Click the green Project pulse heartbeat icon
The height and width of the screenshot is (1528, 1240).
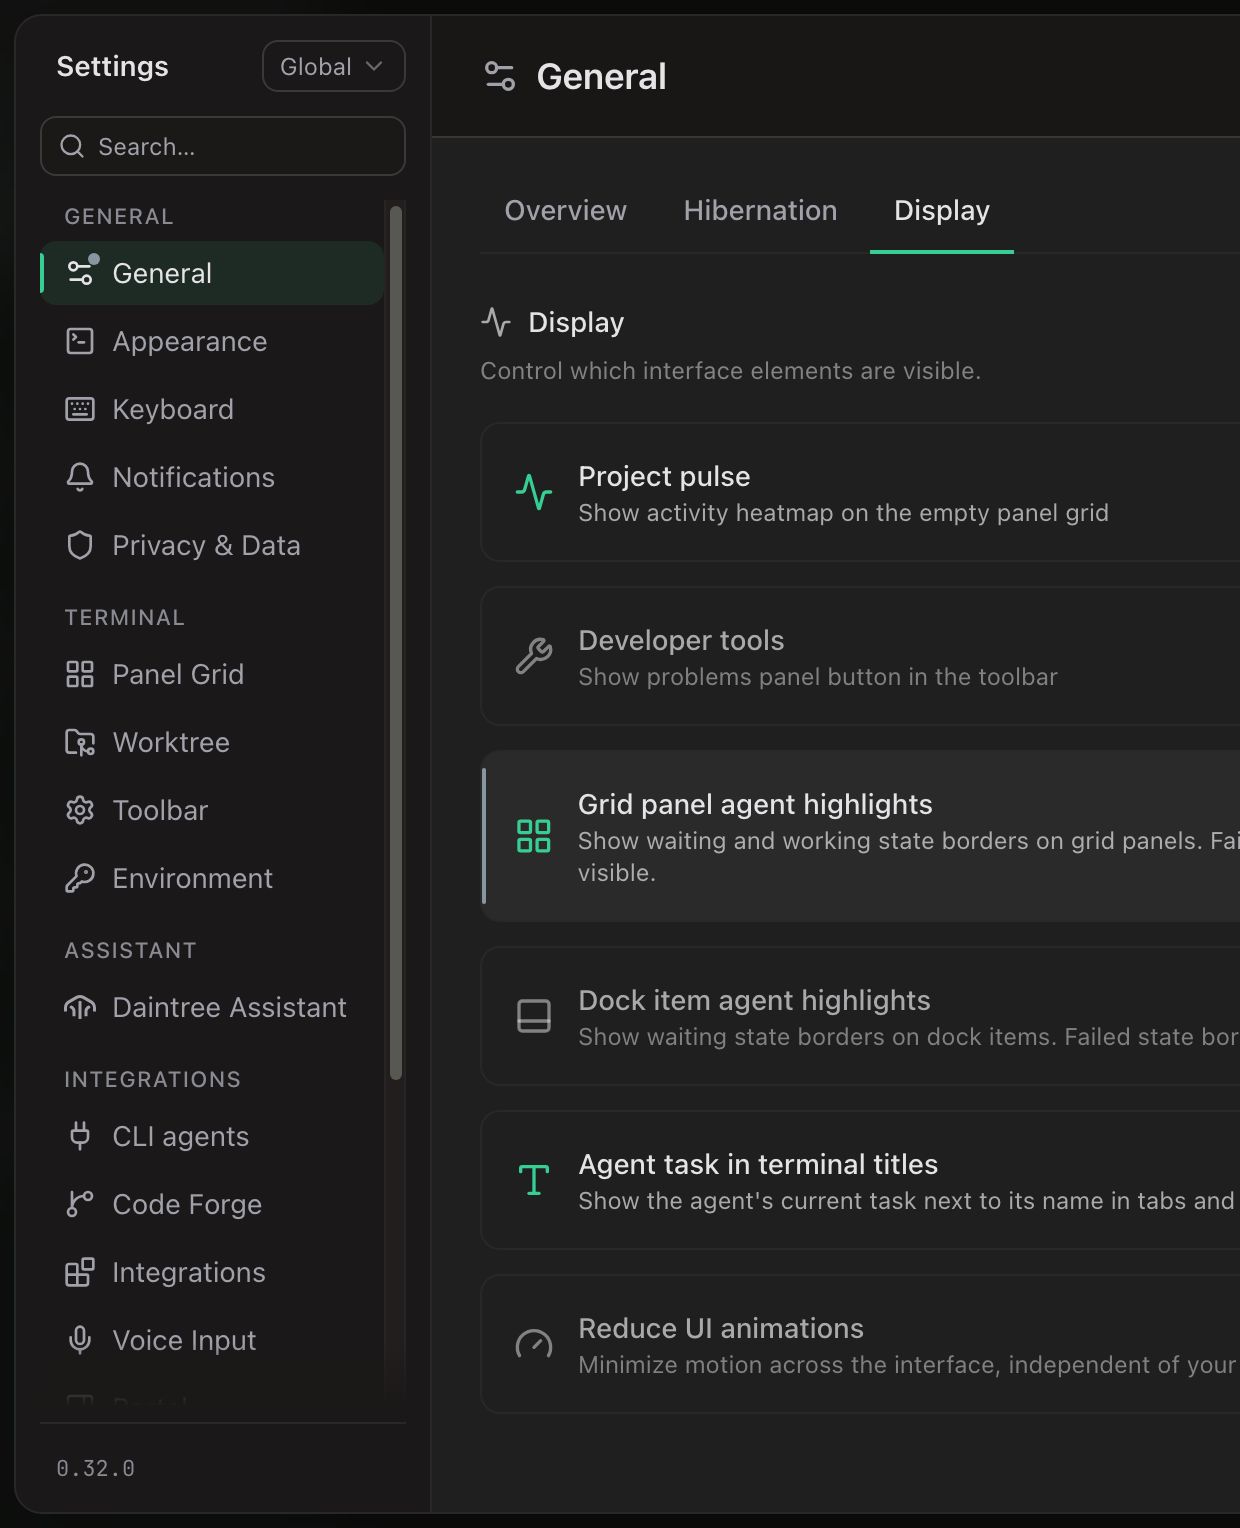click(534, 492)
